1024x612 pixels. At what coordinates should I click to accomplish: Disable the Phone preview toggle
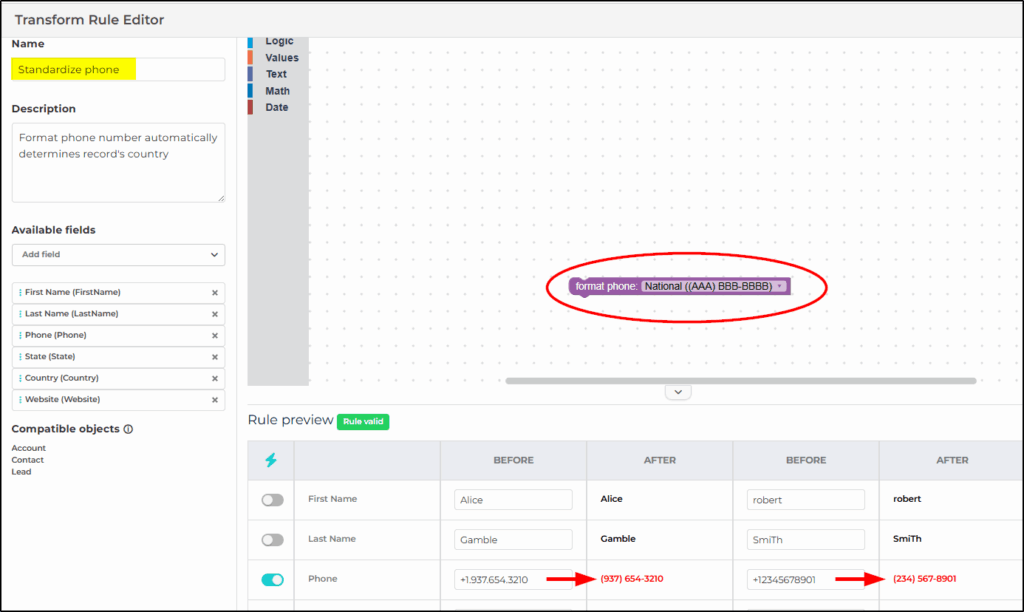(x=272, y=579)
